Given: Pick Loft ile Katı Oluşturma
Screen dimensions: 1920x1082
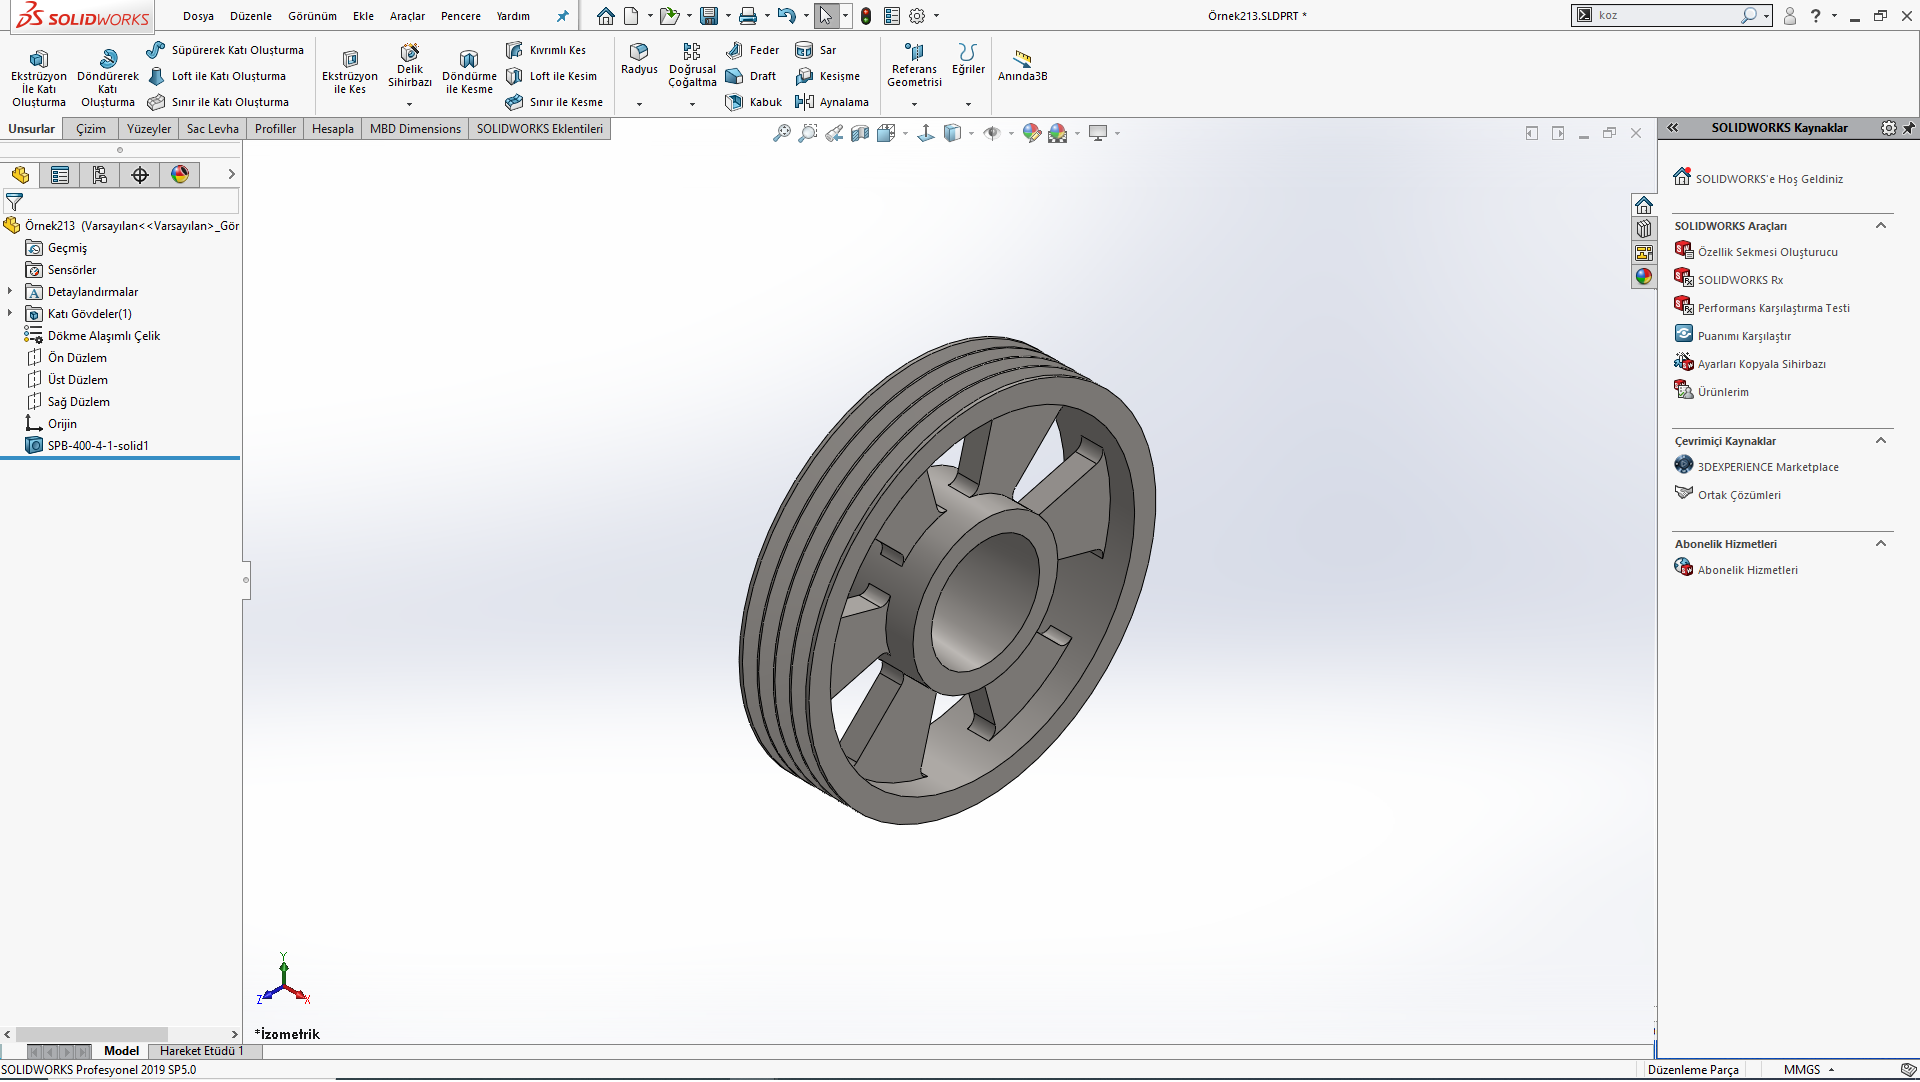Looking at the screenshot, I should [216, 76].
